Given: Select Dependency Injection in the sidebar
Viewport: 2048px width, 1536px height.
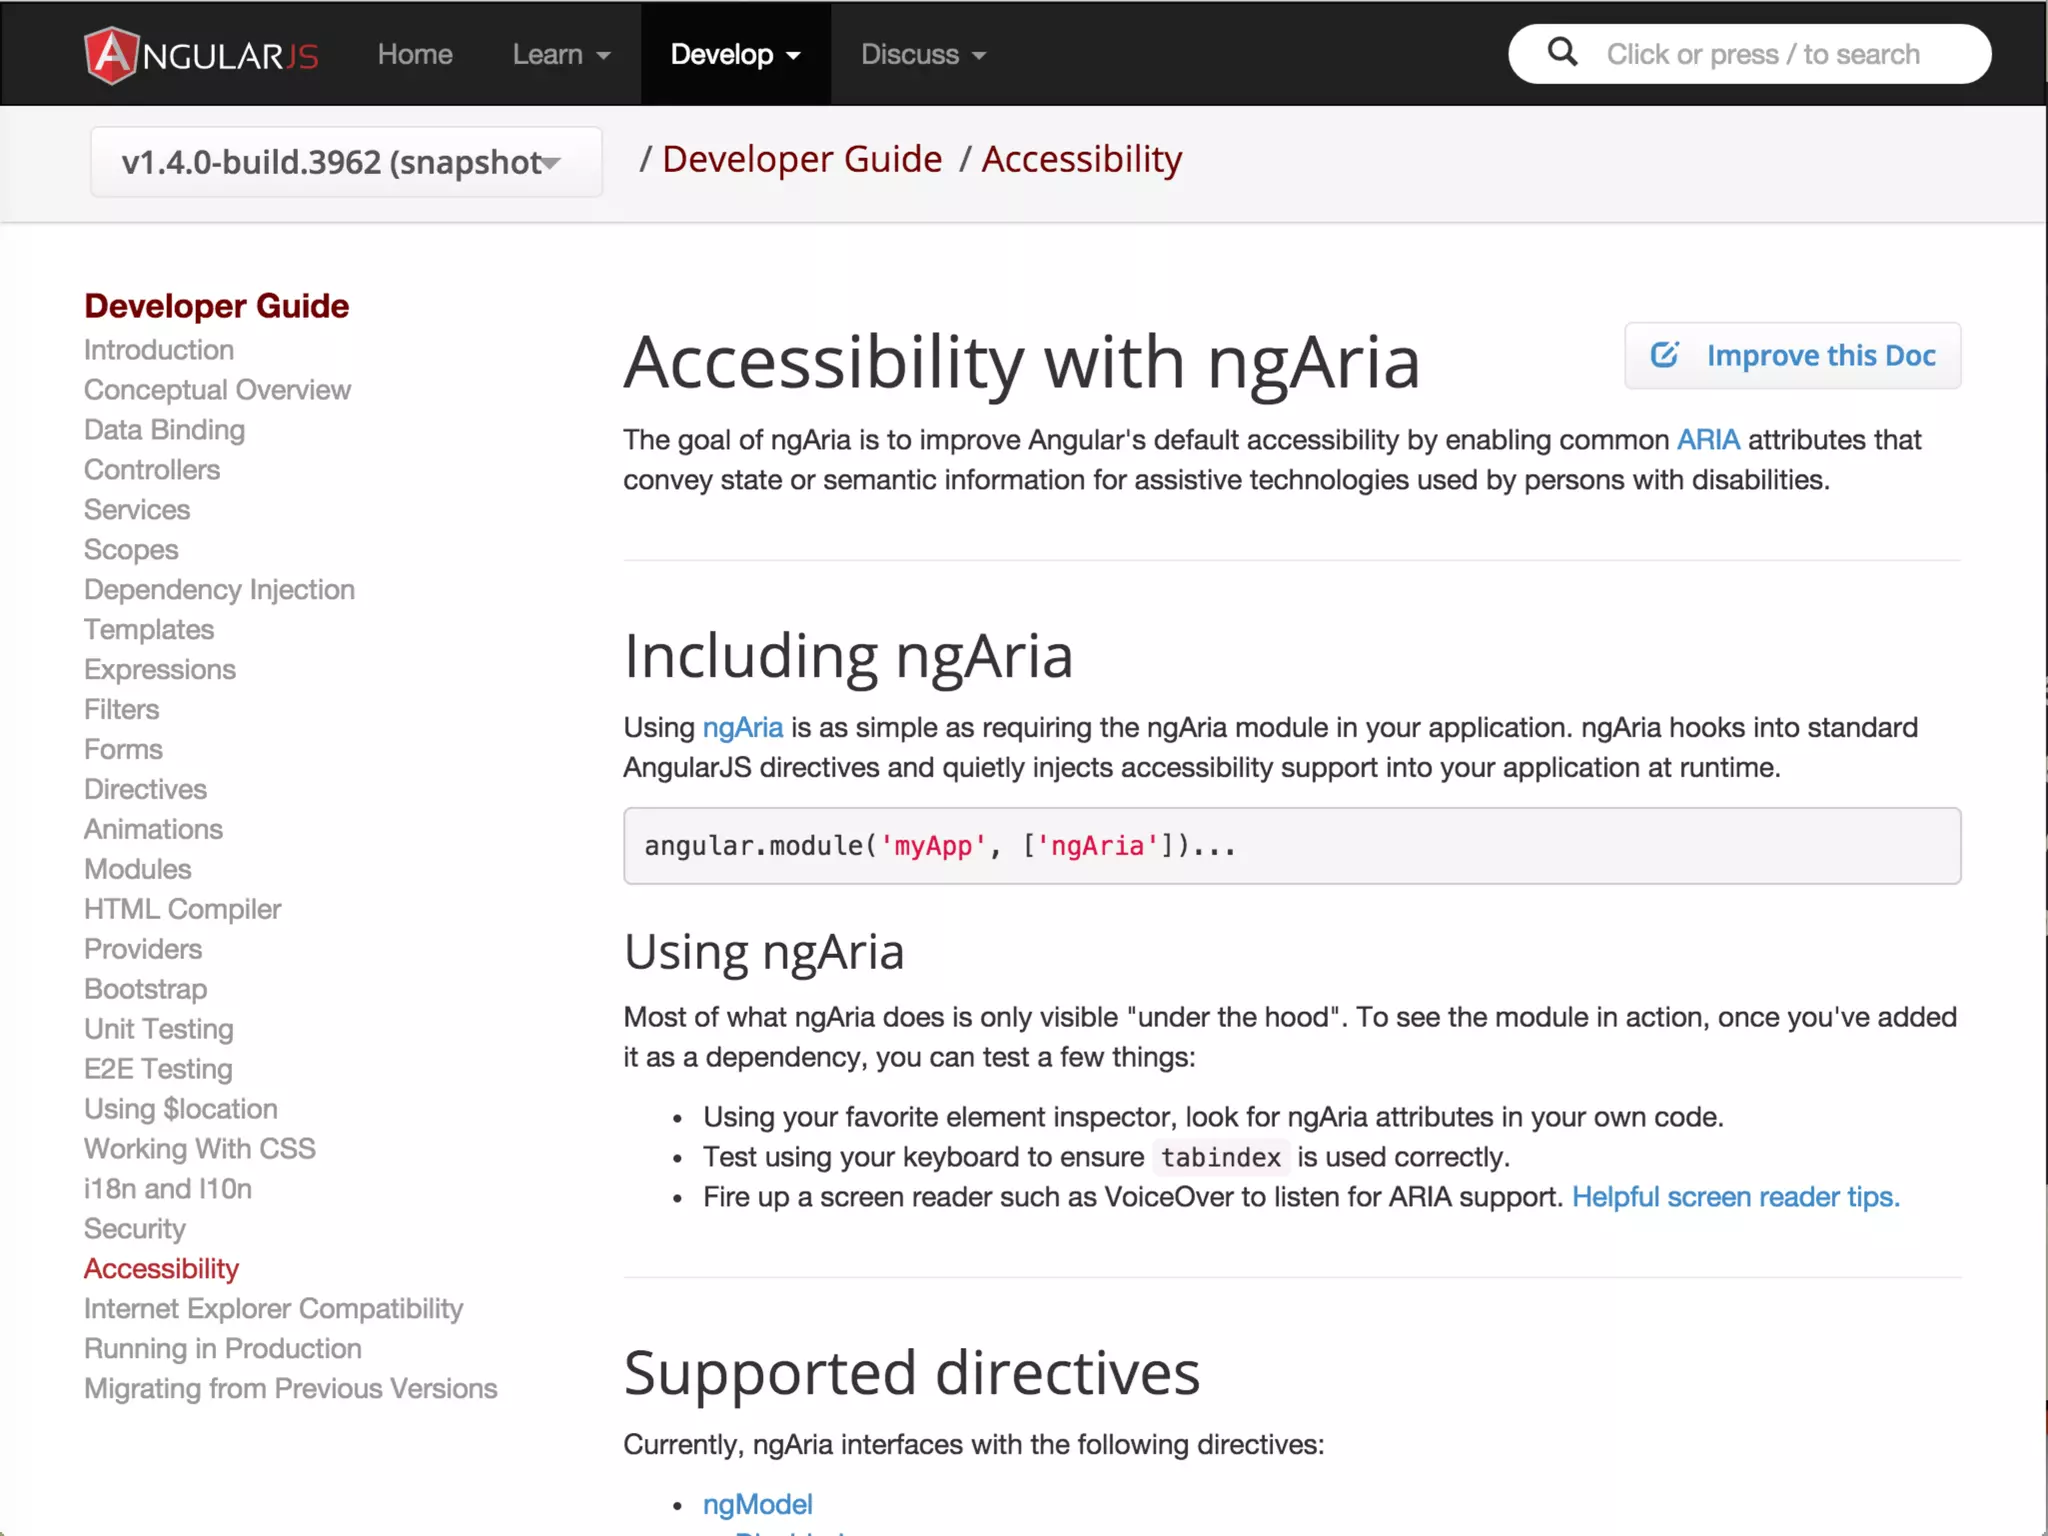Looking at the screenshot, I should pyautogui.click(x=219, y=590).
